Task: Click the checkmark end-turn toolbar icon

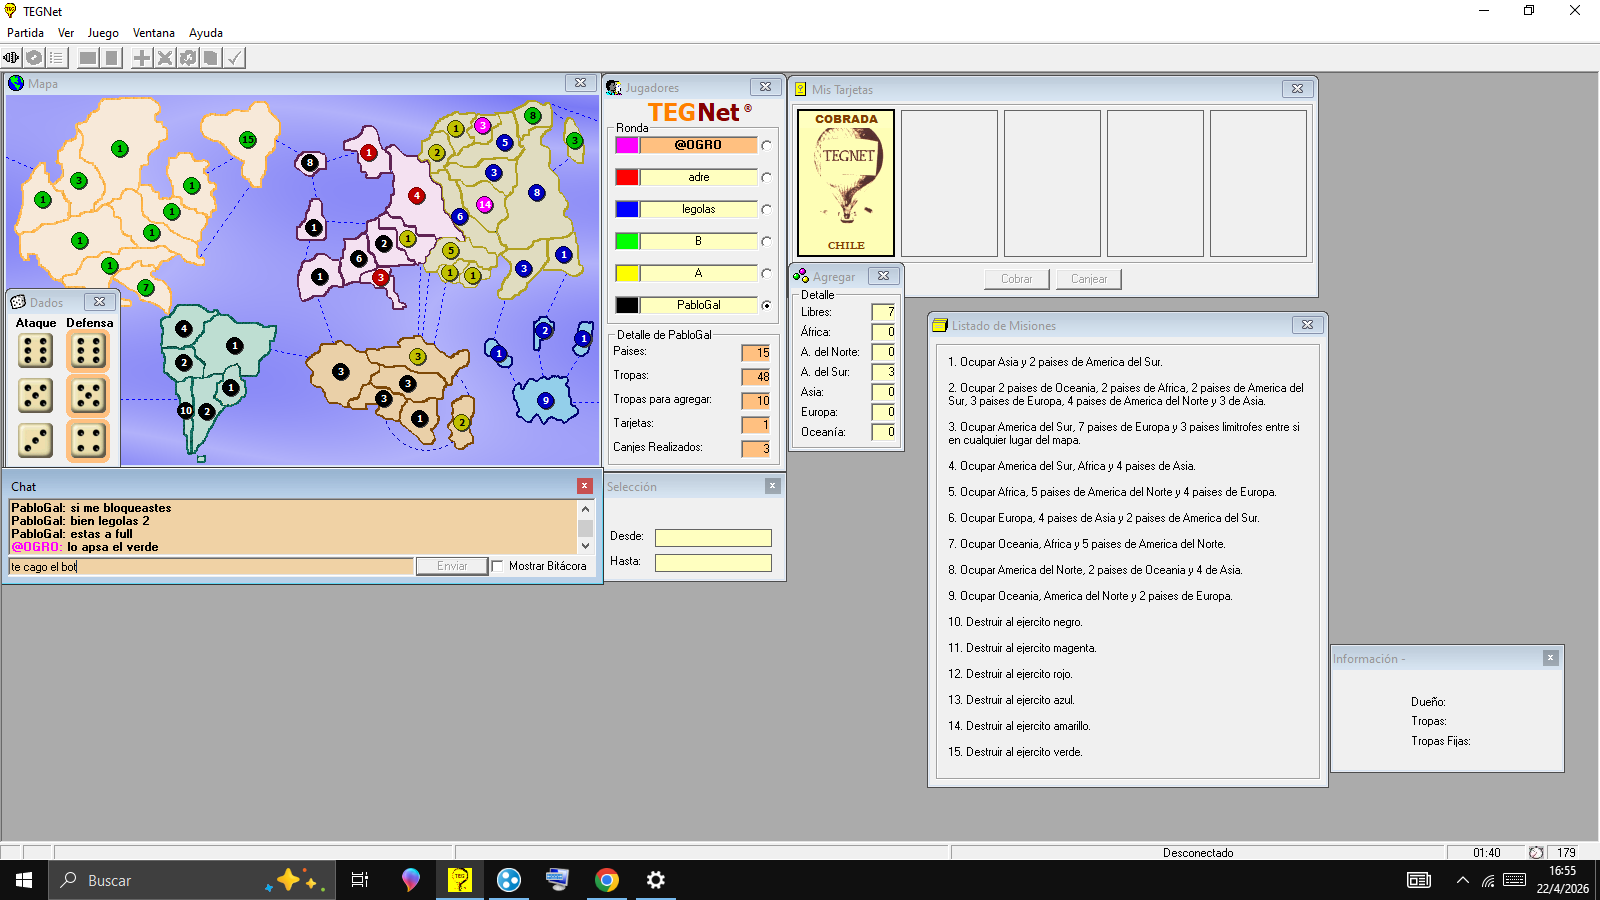Action: point(234,58)
